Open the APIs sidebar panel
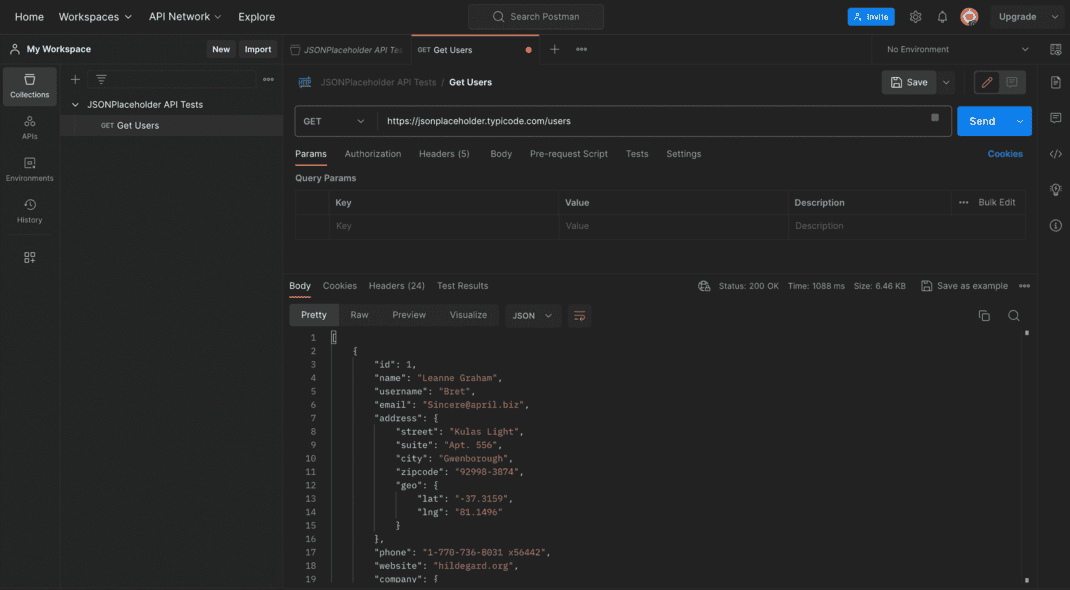Screen dimensions: 1070x590 click(x=29, y=128)
